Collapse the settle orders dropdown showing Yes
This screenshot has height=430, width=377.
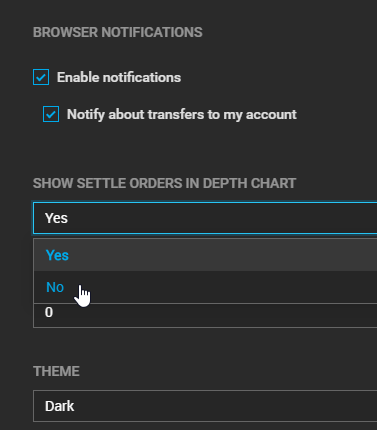205,218
